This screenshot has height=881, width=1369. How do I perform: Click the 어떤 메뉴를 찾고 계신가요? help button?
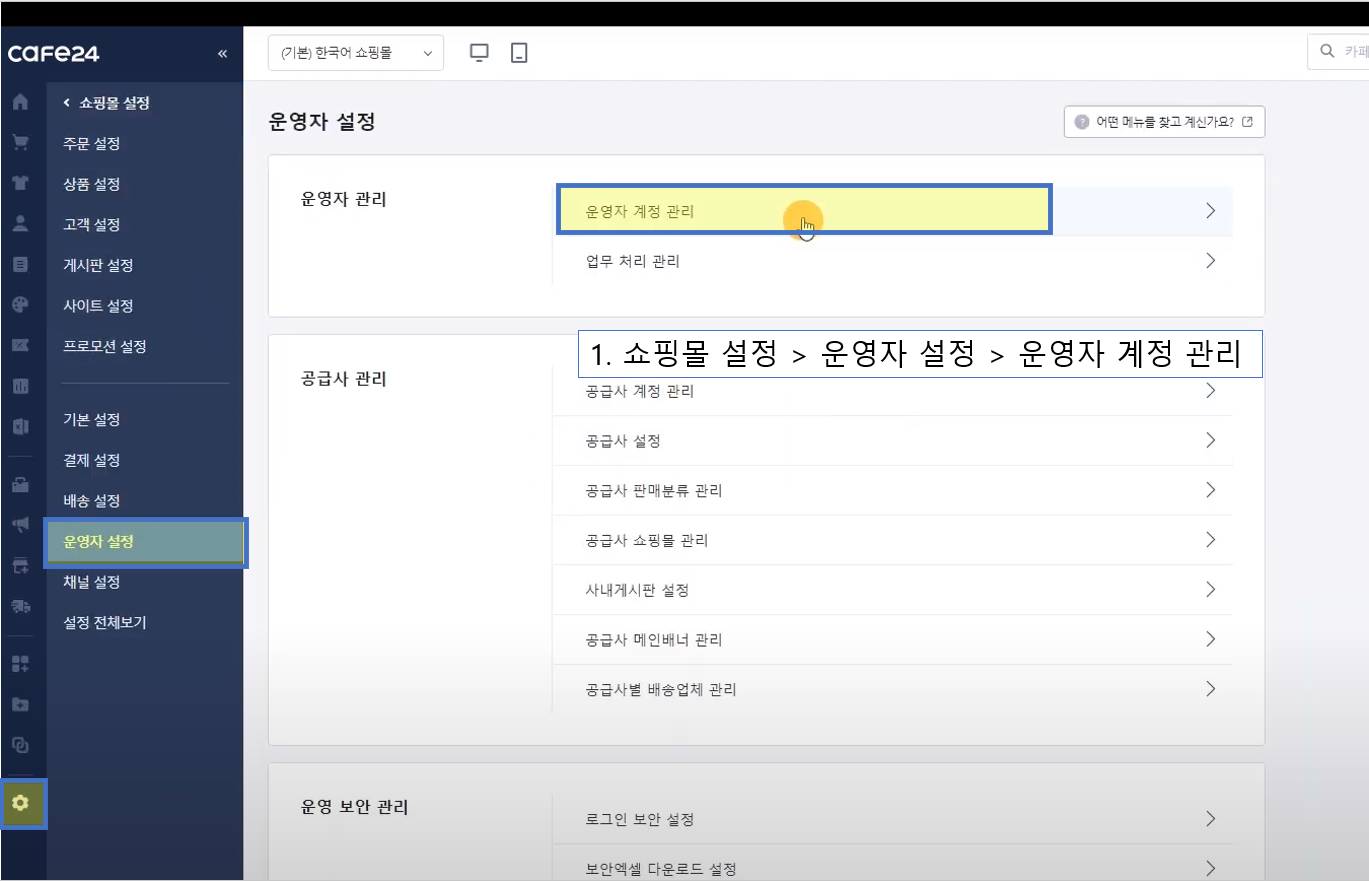pyautogui.click(x=1165, y=122)
